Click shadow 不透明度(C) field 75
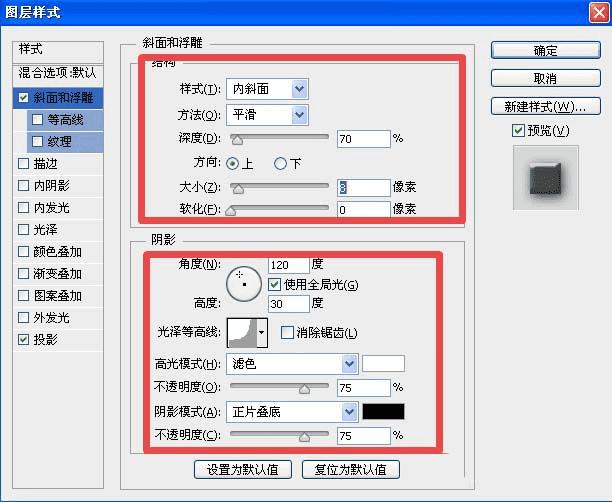This screenshot has width=612, height=502. pyautogui.click(x=364, y=436)
